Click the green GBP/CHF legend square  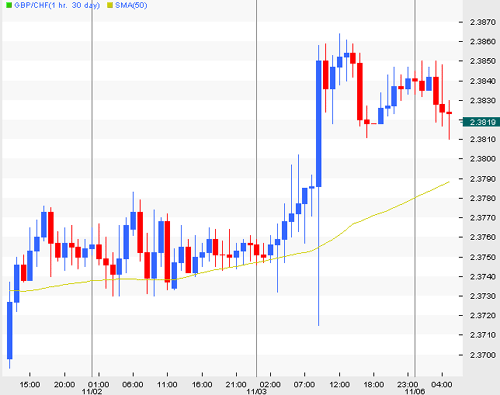(9, 5)
